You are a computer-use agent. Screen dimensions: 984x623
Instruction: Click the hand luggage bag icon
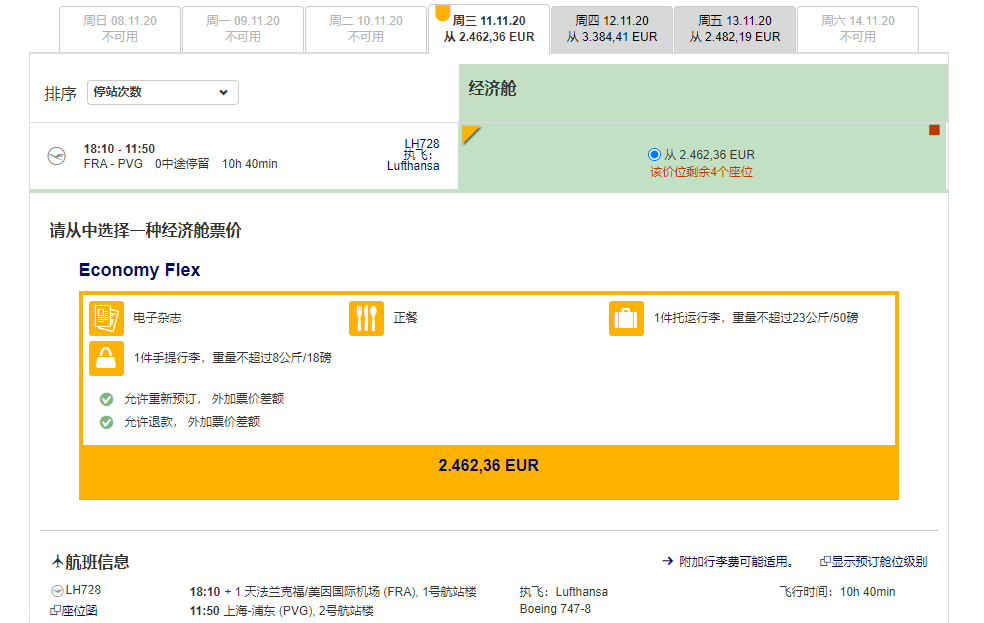(106, 358)
